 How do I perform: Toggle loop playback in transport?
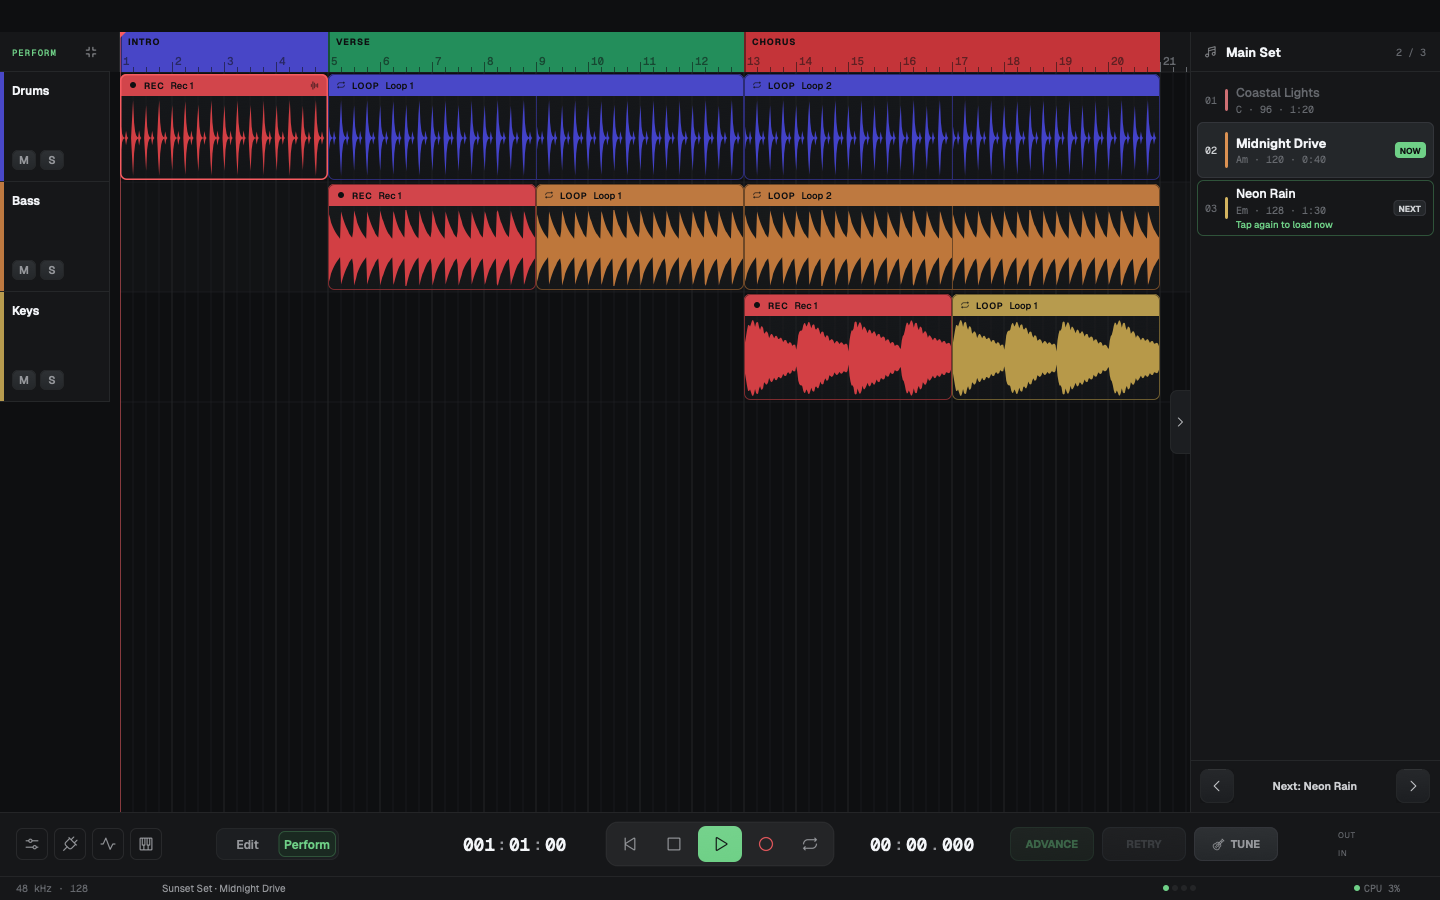pos(810,844)
